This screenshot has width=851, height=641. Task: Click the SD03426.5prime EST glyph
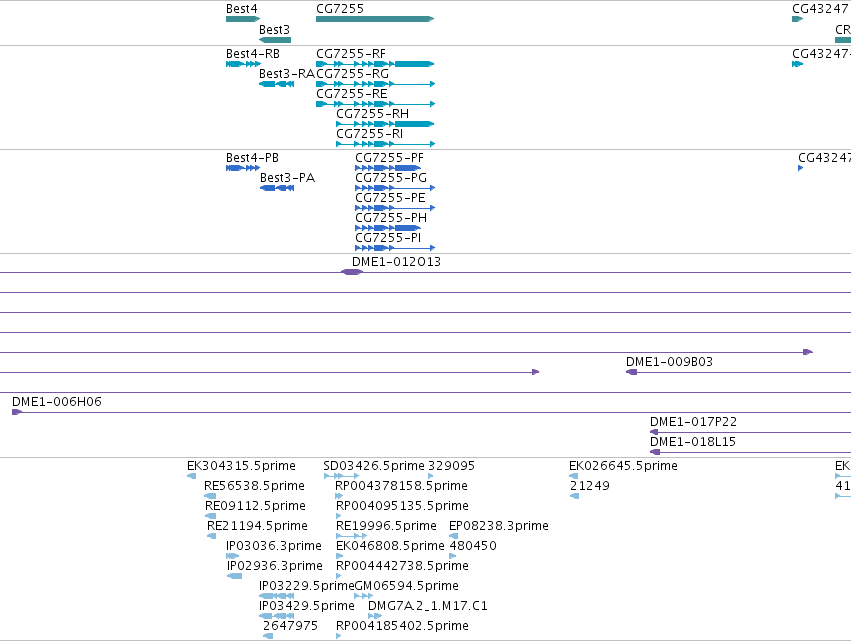(x=341, y=476)
